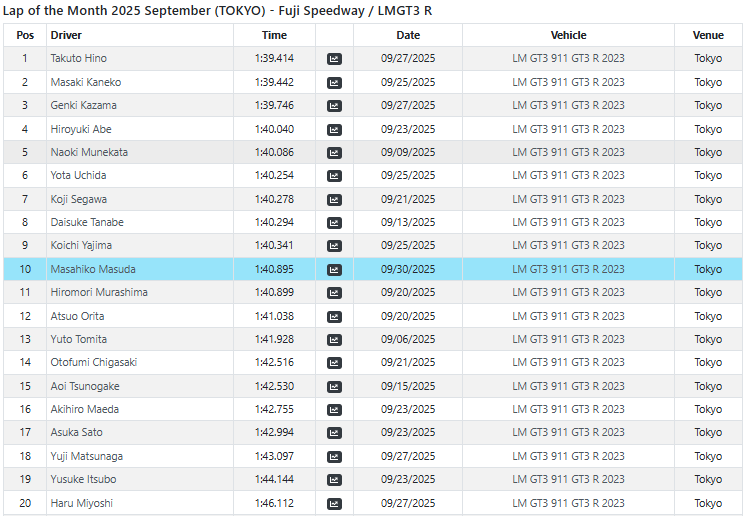
Task: Click the Venue column header
Action: (x=708, y=35)
